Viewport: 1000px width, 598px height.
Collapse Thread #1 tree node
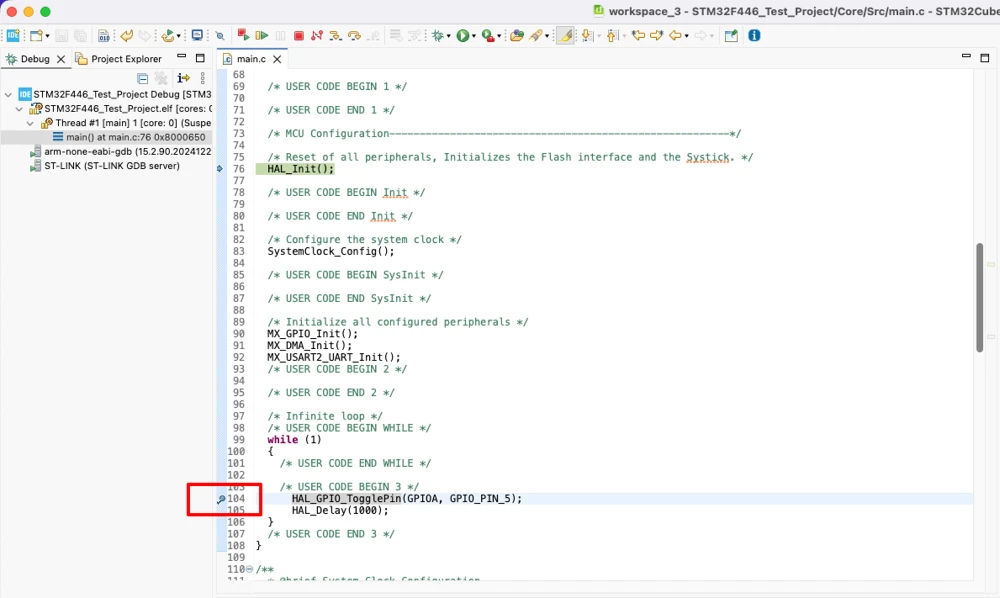pos(31,123)
